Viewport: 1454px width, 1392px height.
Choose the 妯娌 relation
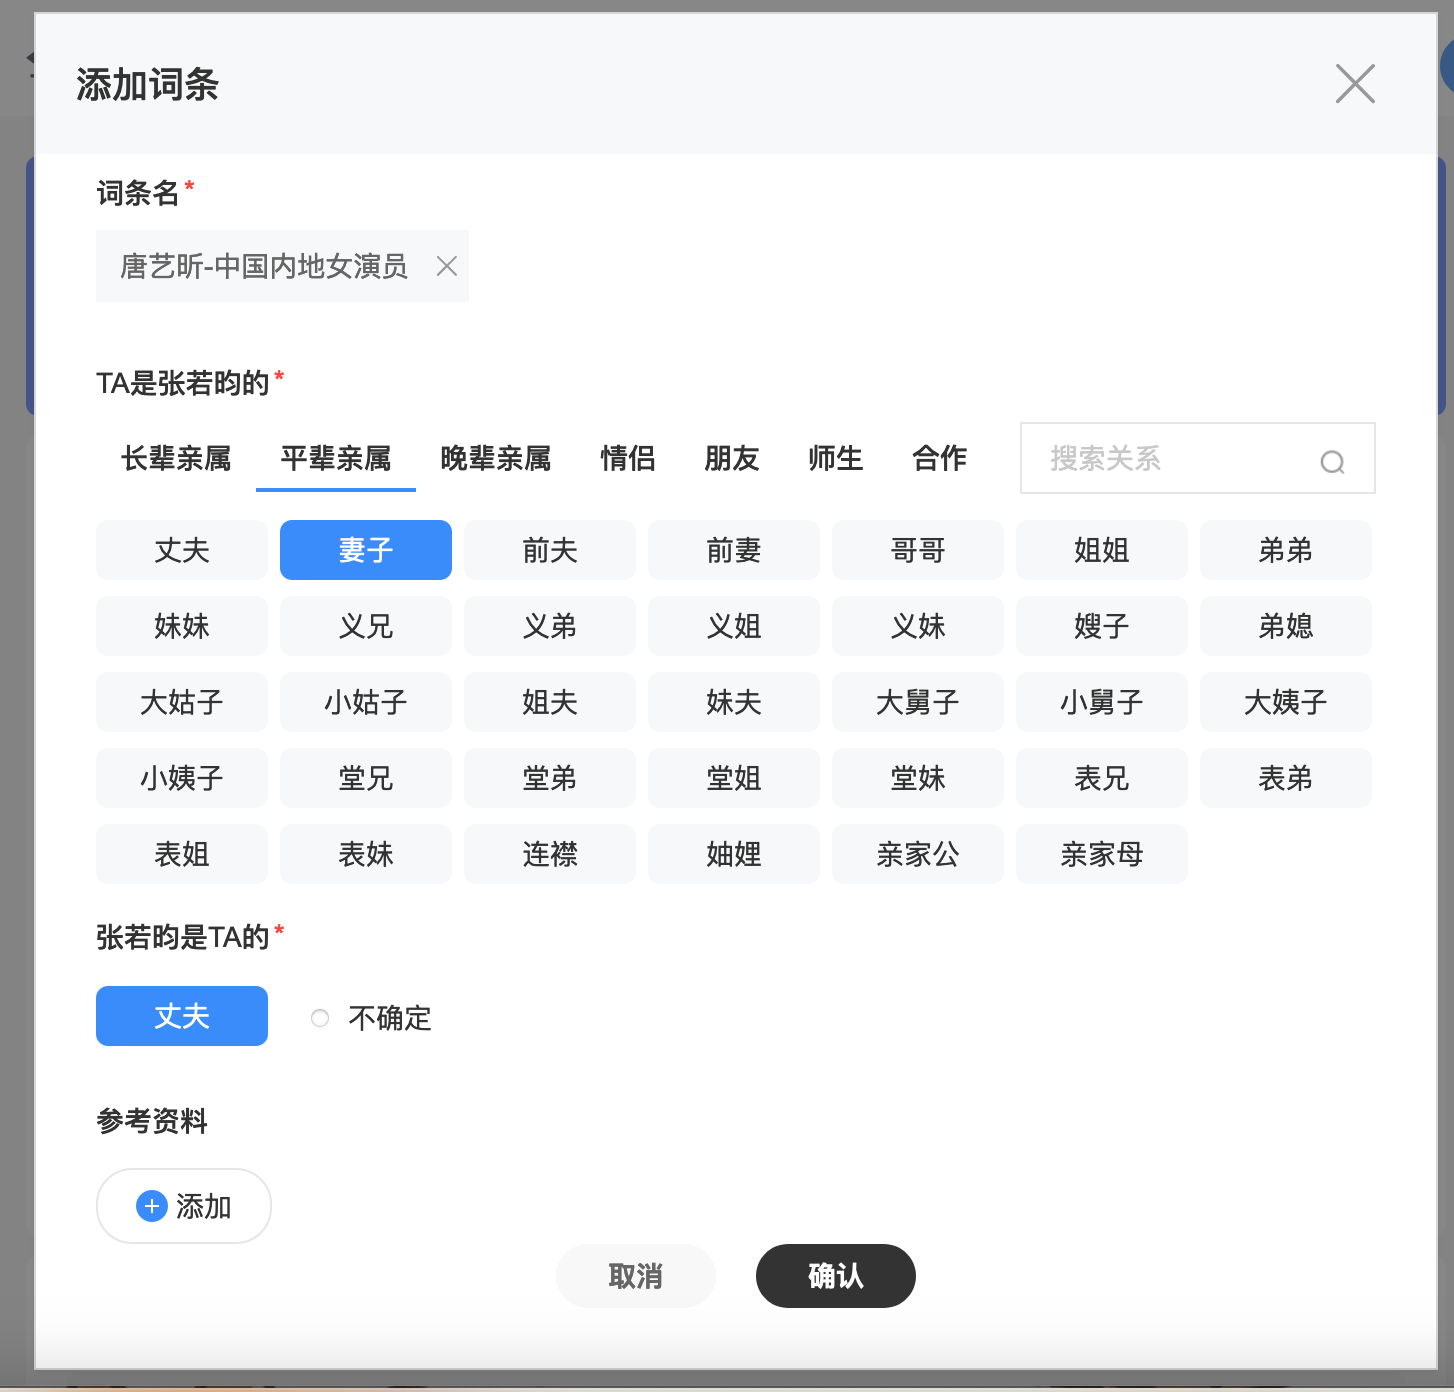[734, 854]
